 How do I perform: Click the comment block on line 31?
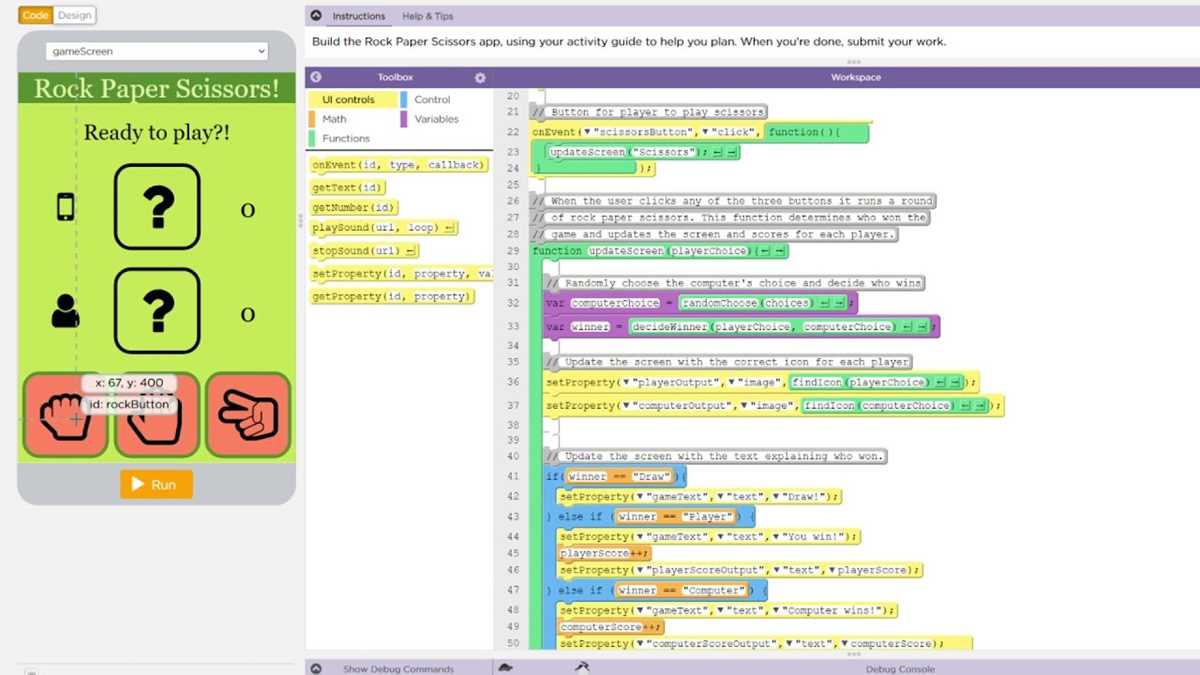[736, 283]
